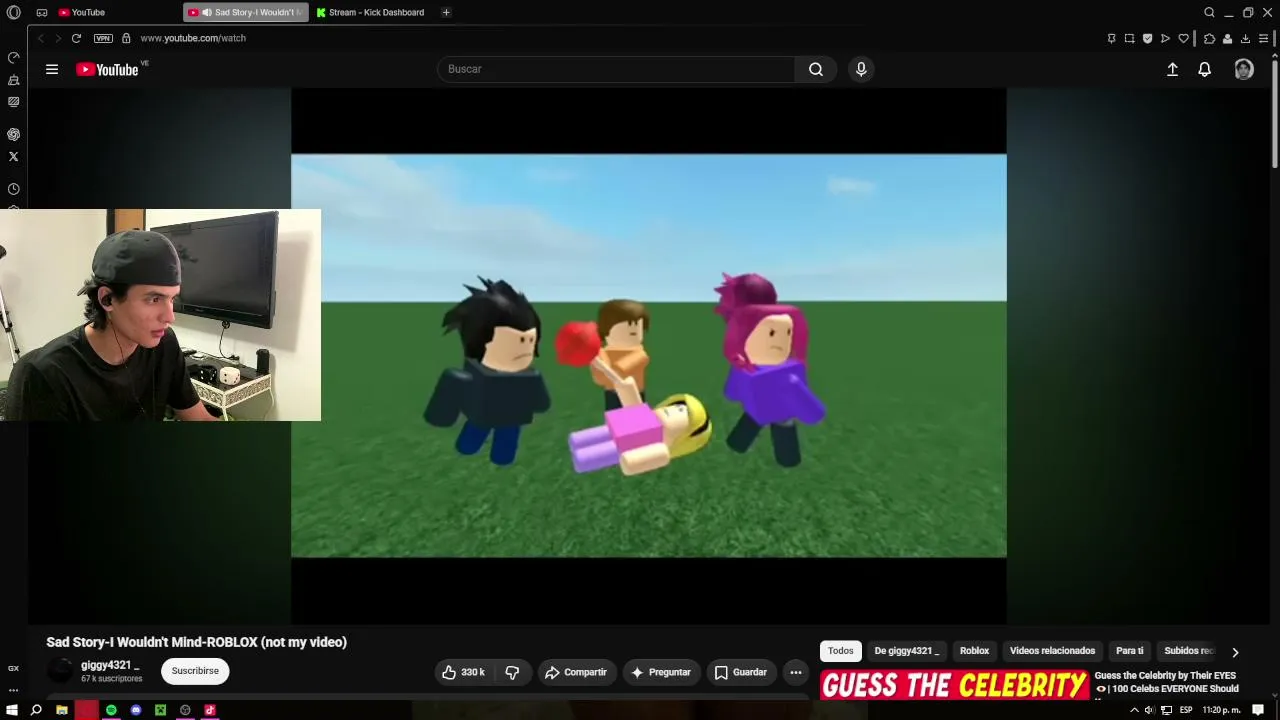The image size is (1280, 720).
Task: Open Windows taskbar search
Action: pyautogui.click(x=36, y=710)
